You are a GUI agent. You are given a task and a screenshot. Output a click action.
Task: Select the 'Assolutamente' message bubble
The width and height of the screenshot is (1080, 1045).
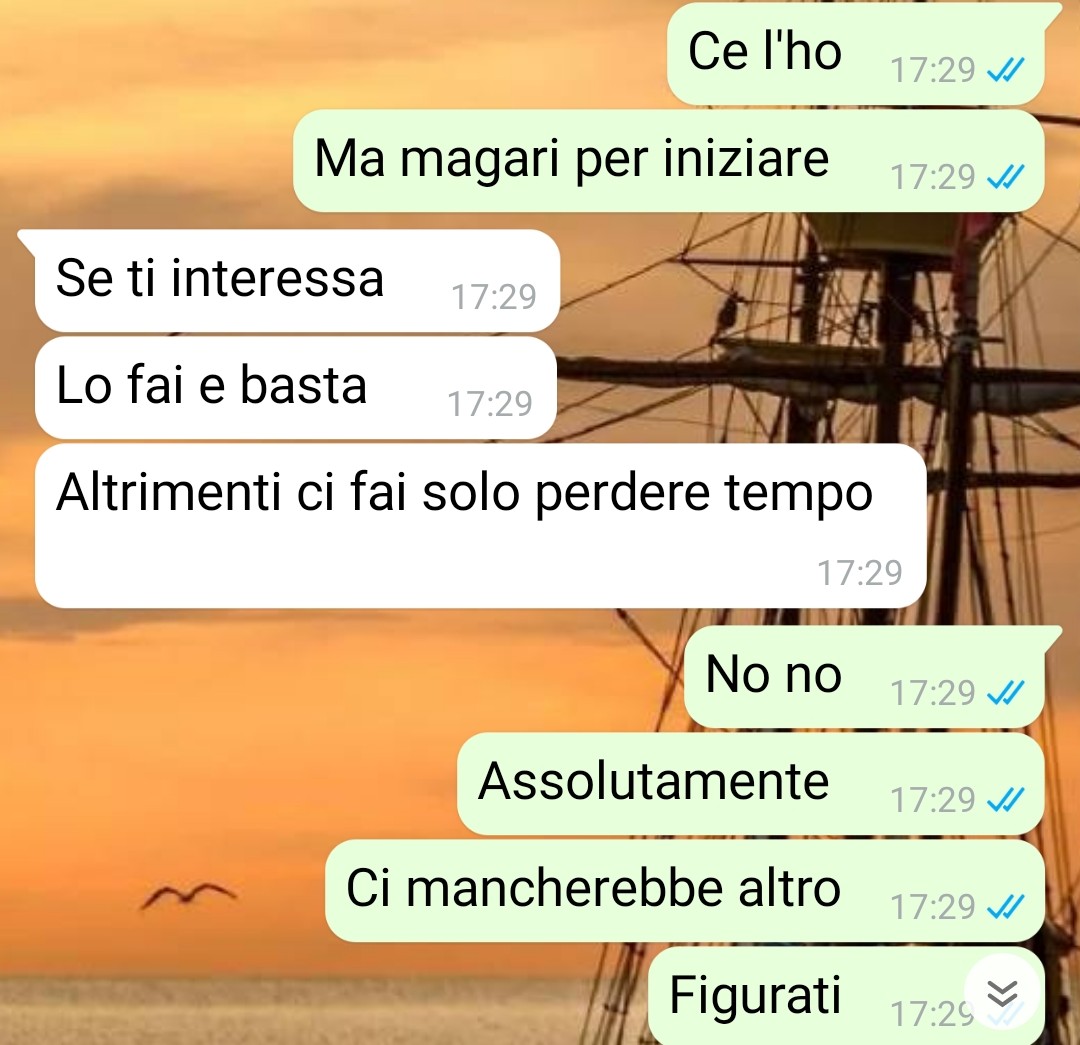point(751,783)
